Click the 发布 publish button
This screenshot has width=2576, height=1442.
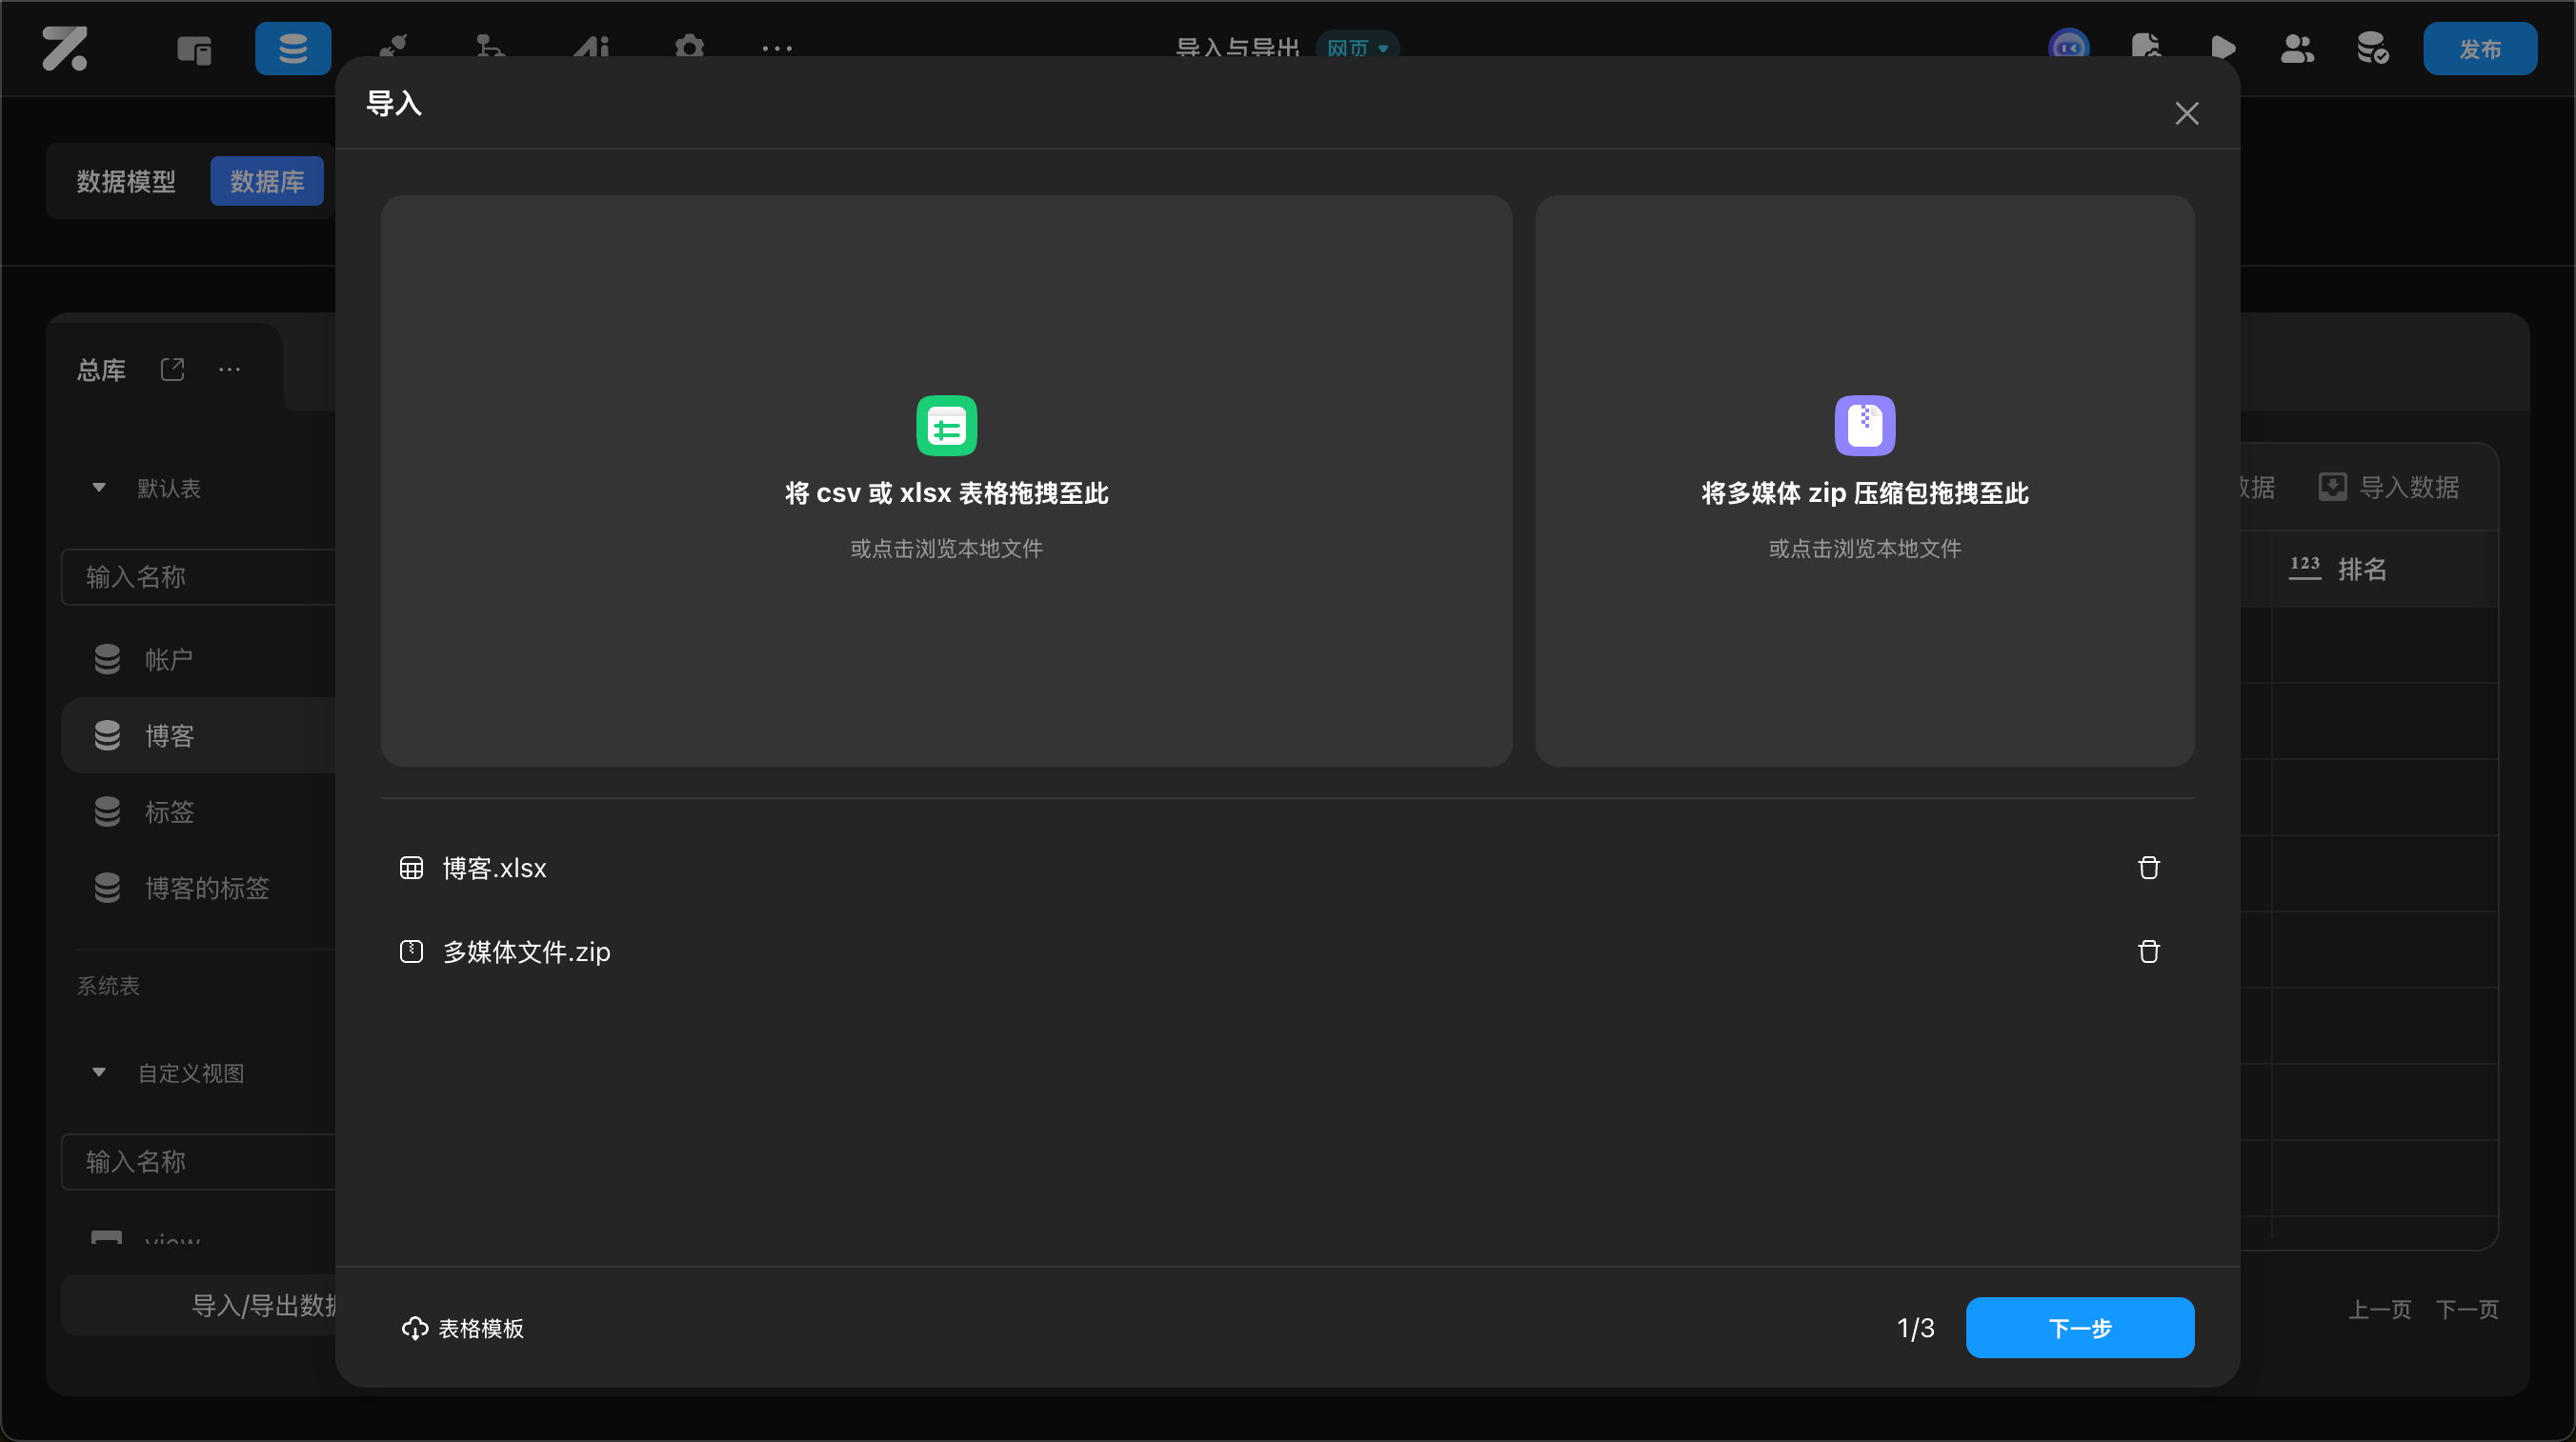(2479, 48)
